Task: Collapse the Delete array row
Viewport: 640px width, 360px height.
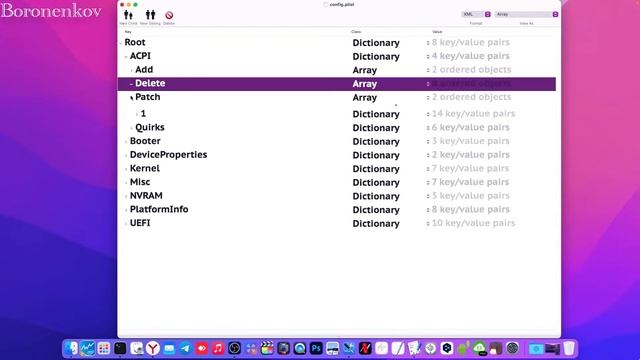Action: 131,84
